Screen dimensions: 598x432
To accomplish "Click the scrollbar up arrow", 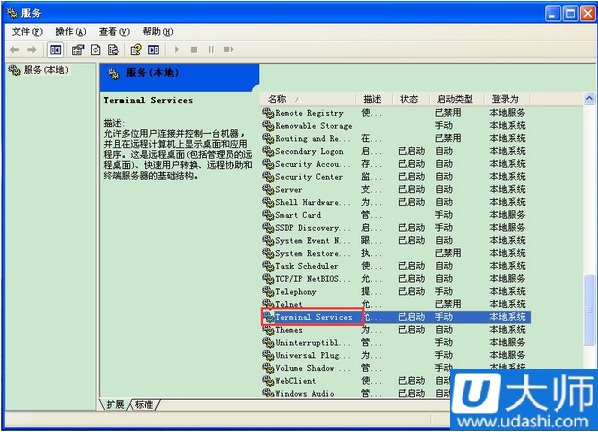I will [589, 99].
